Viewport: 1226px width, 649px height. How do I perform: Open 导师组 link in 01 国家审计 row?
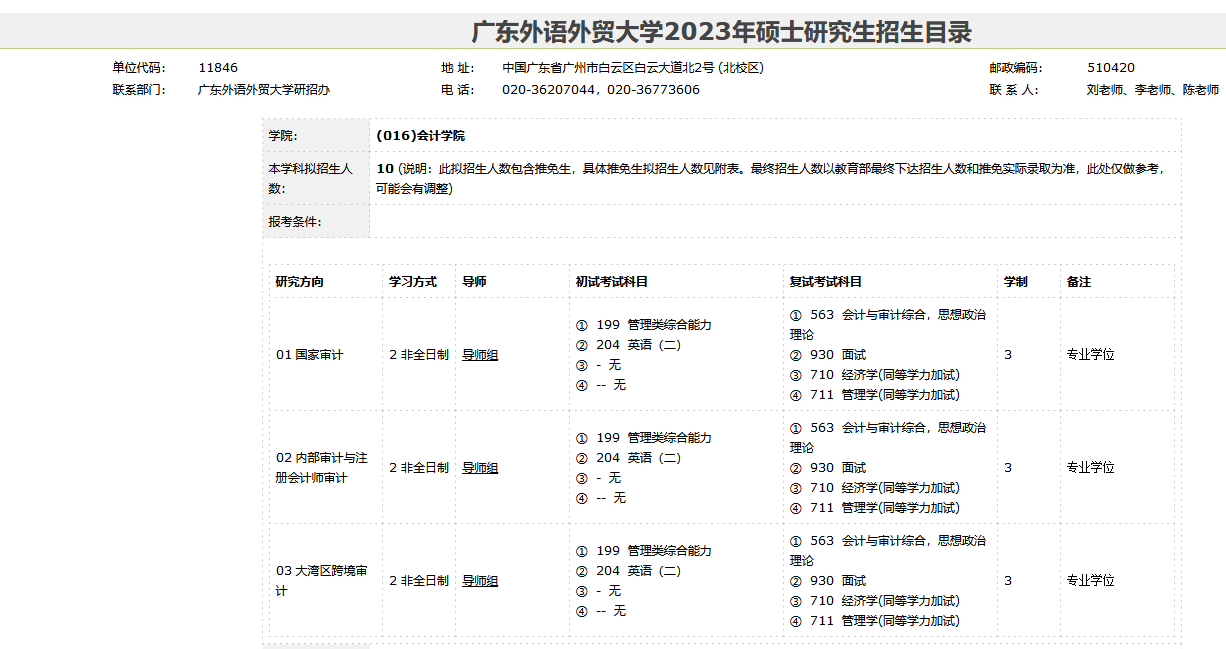pos(480,355)
